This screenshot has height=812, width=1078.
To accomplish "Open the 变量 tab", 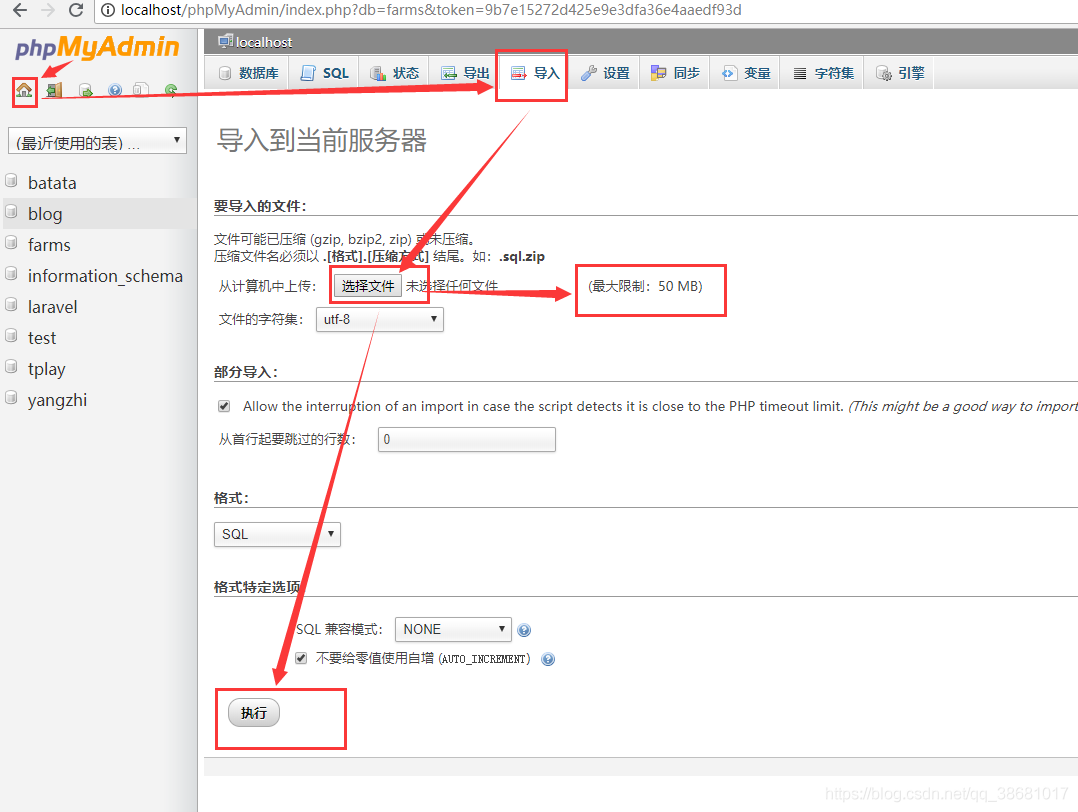I will 746,73.
